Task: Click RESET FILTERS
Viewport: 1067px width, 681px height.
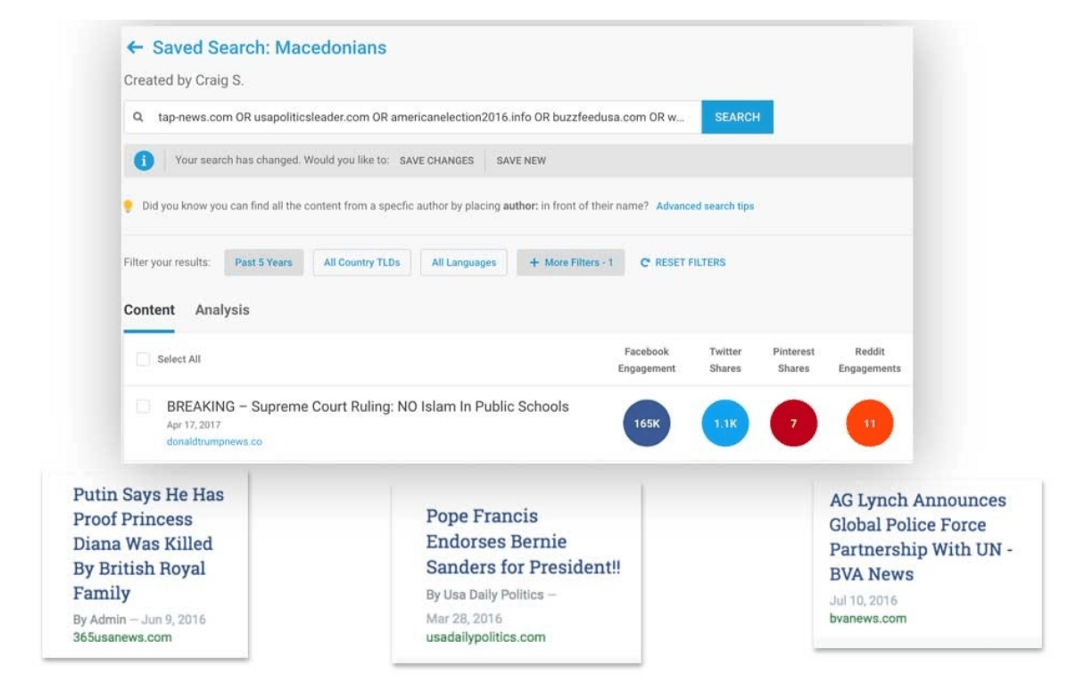Action: click(690, 263)
